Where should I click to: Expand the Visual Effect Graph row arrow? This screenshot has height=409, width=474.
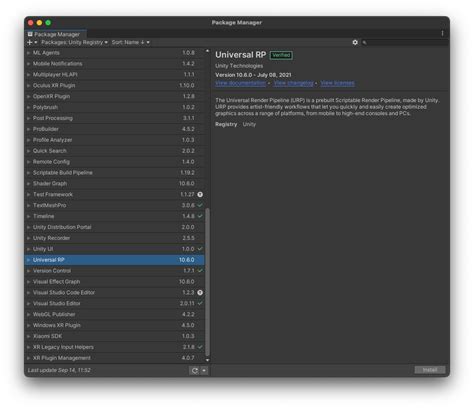pyautogui.click(x=28, y=282)
